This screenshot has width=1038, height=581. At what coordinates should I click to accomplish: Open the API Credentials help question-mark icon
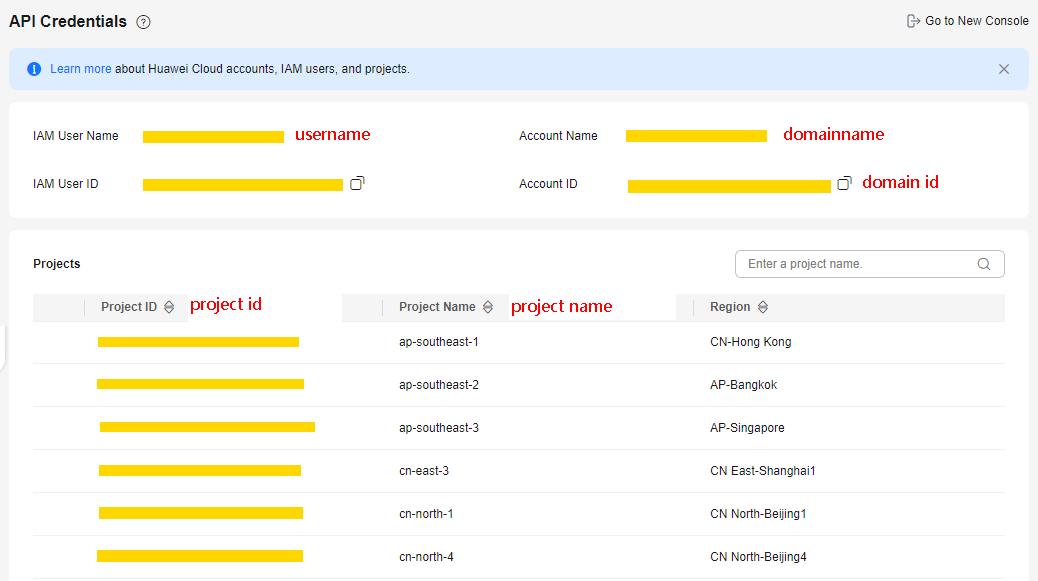pos(143,22)
